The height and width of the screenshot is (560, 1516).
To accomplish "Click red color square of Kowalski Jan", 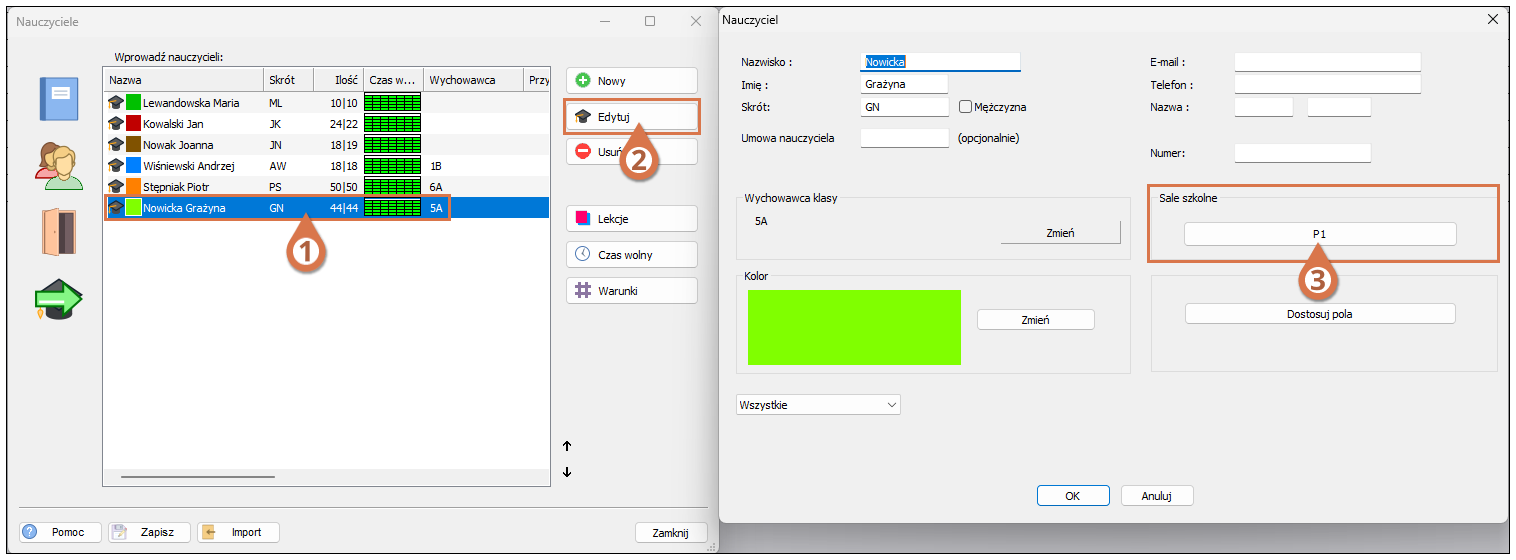I will [133, 123].
